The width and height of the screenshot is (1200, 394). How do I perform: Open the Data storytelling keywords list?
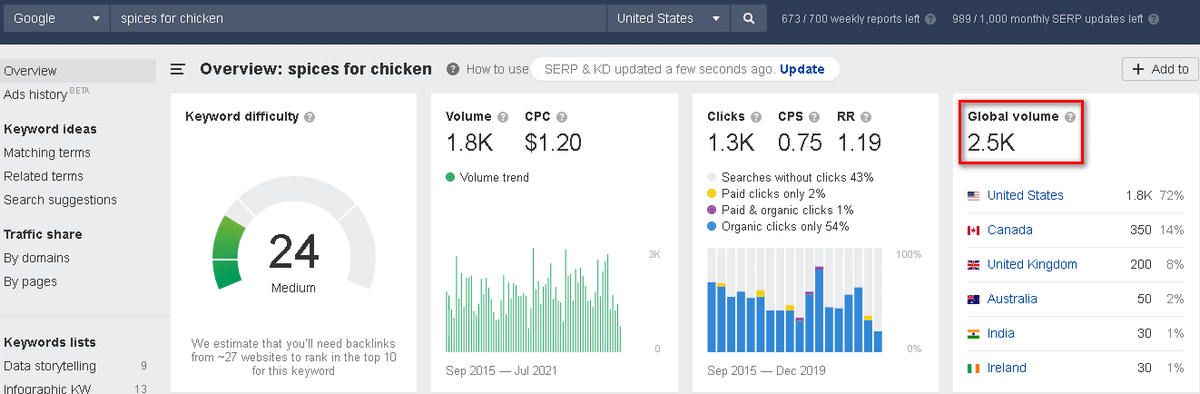coord(49,365)
